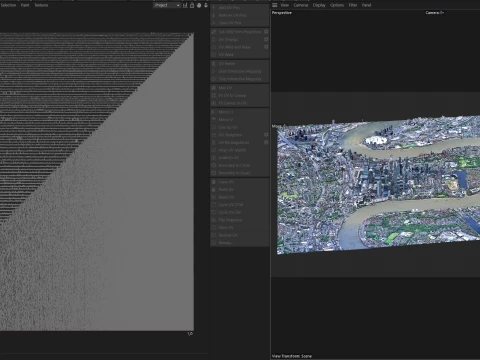480x360 pixels.
Task: Open UV Straighten settings gear
Action: (266, 135)
